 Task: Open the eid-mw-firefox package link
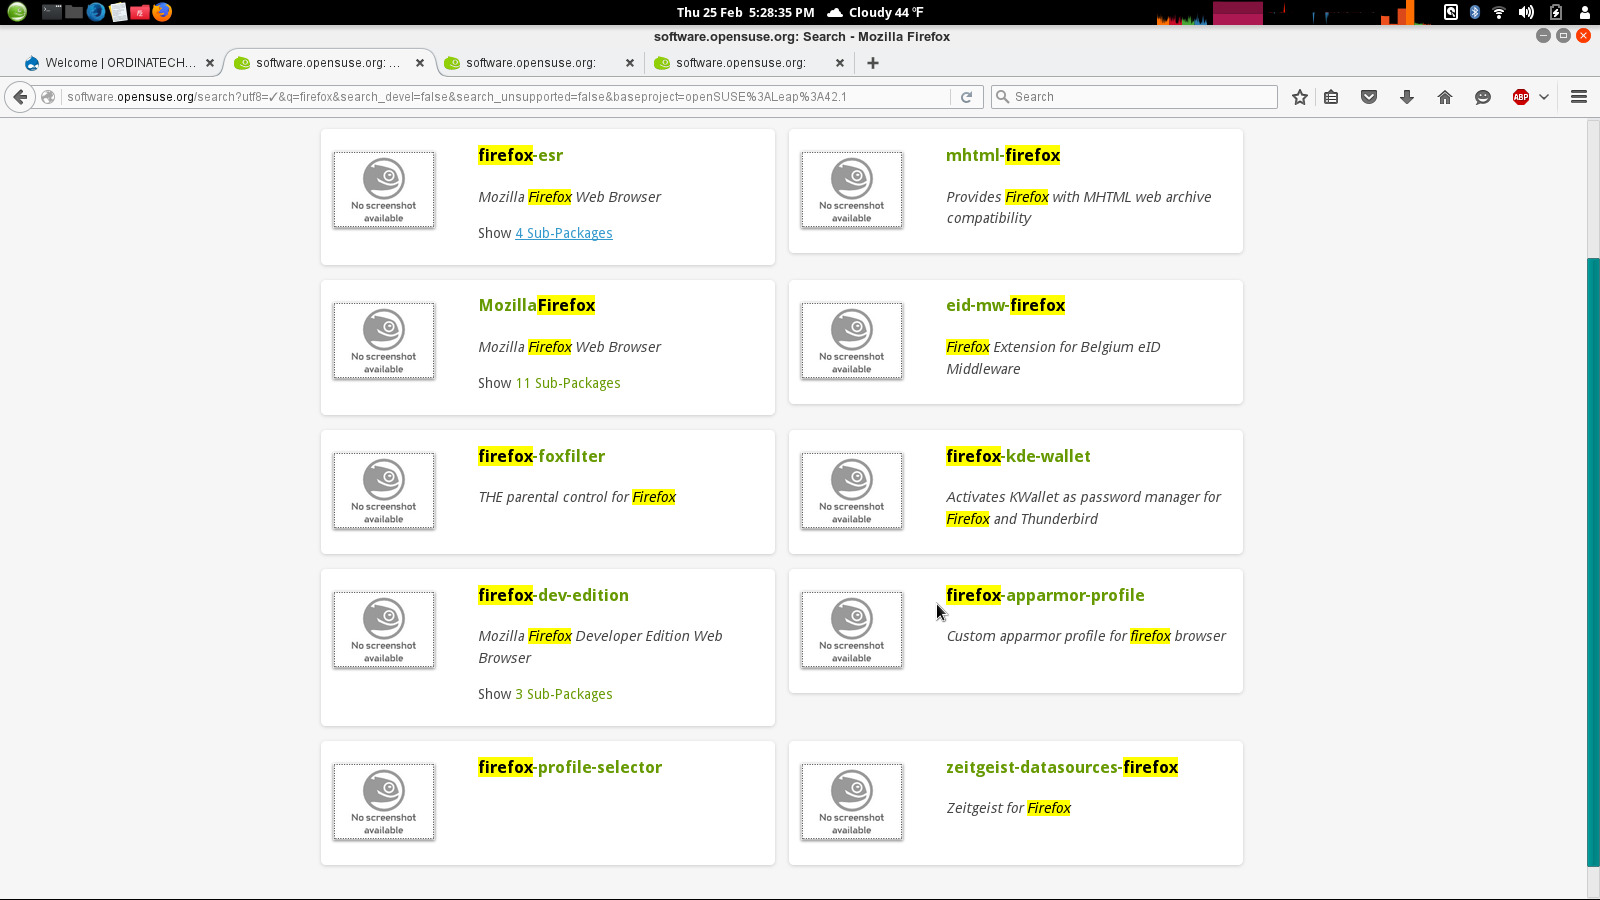(x=1005, y=305)
